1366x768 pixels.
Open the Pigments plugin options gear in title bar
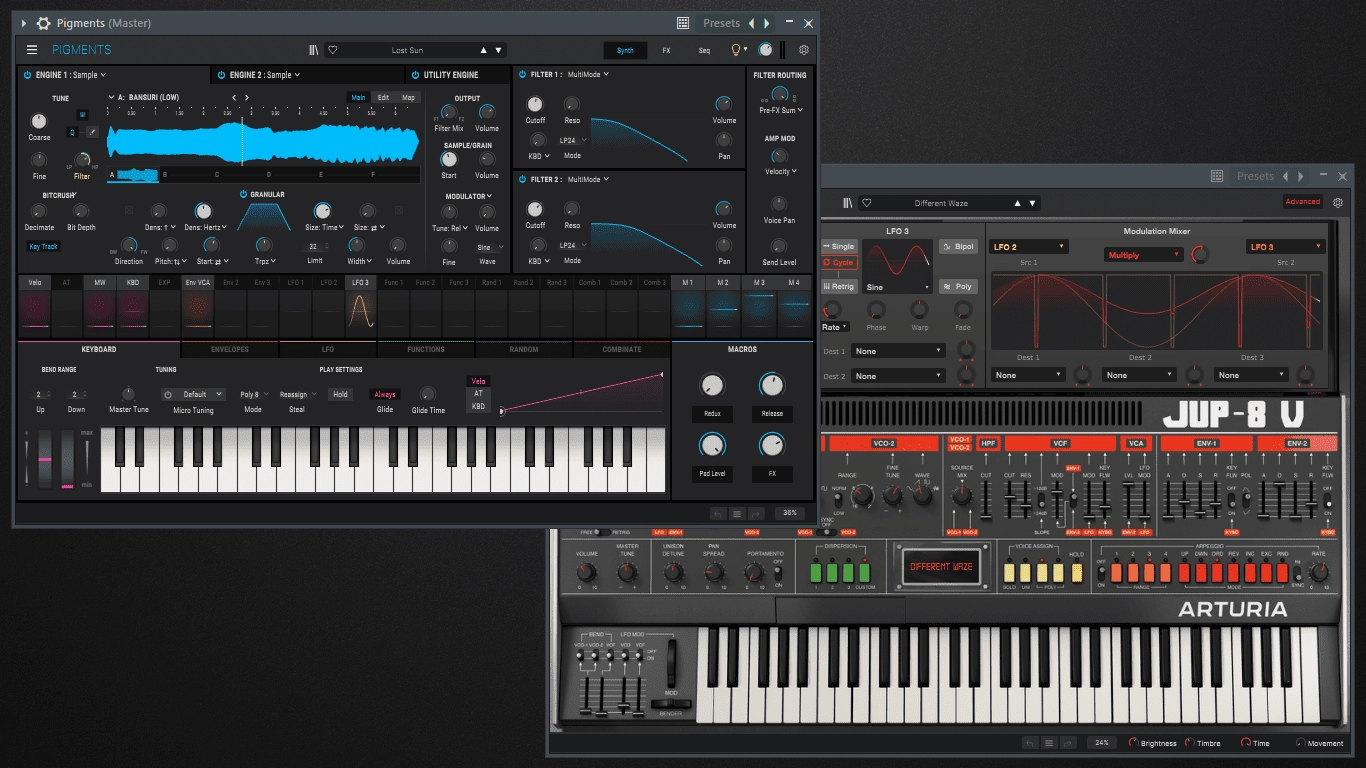[43, 23]
